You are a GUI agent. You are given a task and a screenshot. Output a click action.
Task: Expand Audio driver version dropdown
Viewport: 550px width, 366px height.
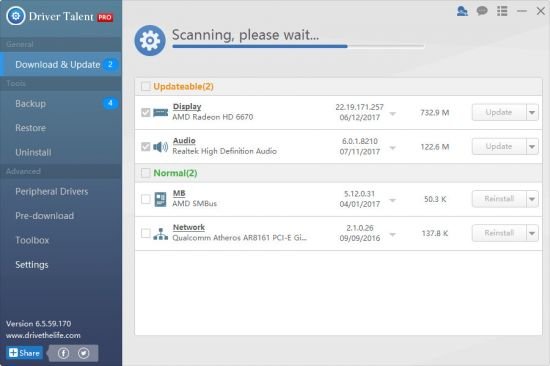point(393,148)
